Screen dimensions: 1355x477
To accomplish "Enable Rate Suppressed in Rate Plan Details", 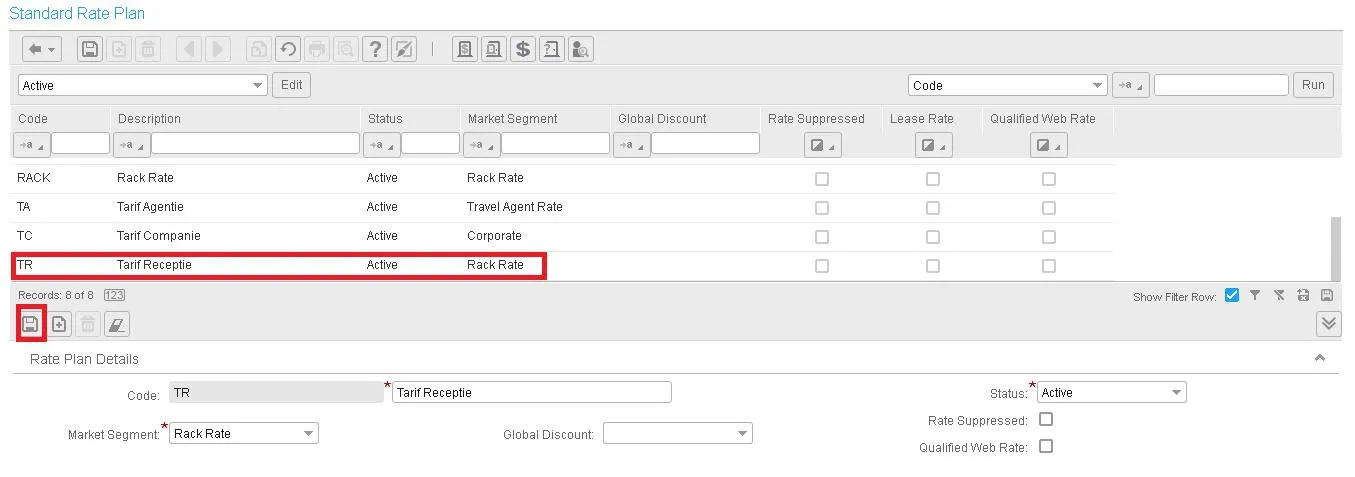I will click(x=1046, y=420).
